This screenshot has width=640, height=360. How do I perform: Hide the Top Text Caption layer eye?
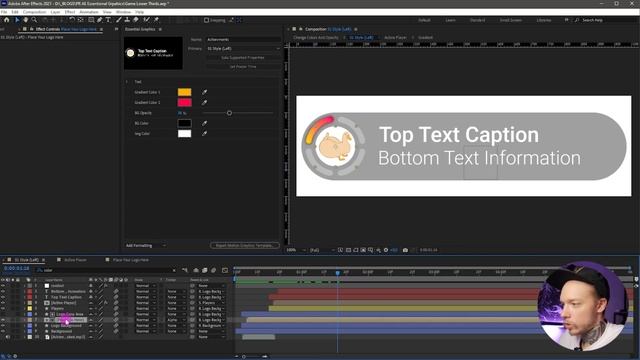pyautogui.click(x=3, y=297)
